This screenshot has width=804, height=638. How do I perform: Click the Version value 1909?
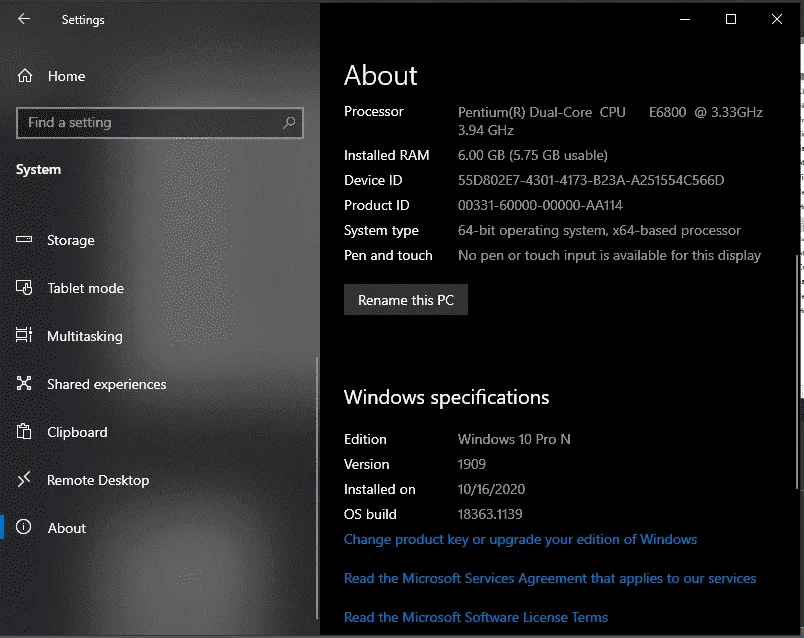click(471, 465)
